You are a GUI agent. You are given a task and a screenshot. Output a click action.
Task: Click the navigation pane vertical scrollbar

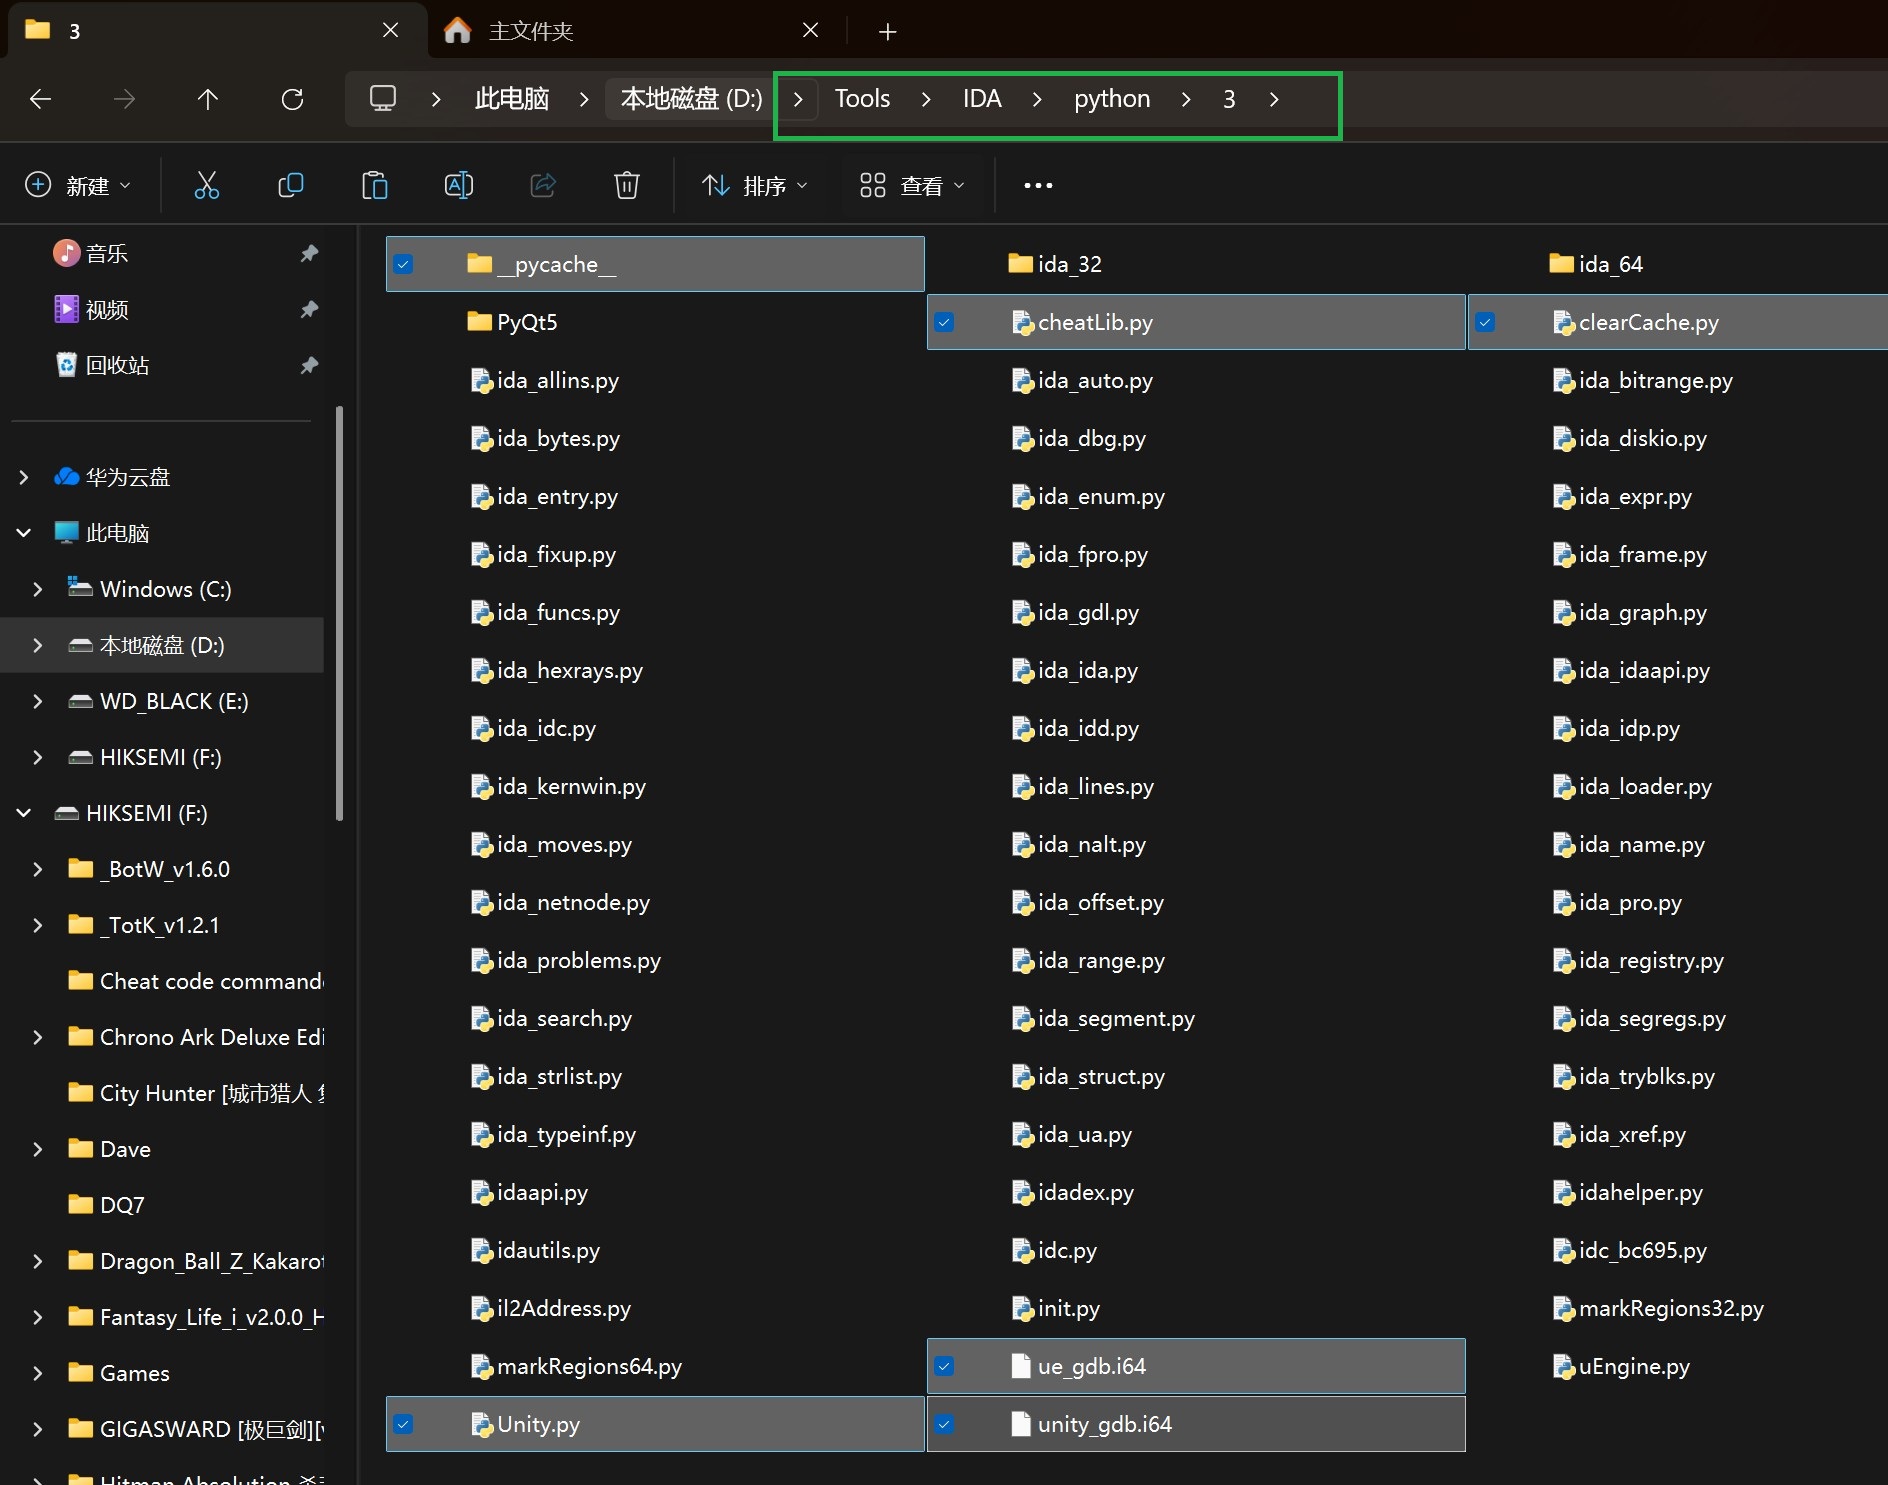[x=340, y=614]
